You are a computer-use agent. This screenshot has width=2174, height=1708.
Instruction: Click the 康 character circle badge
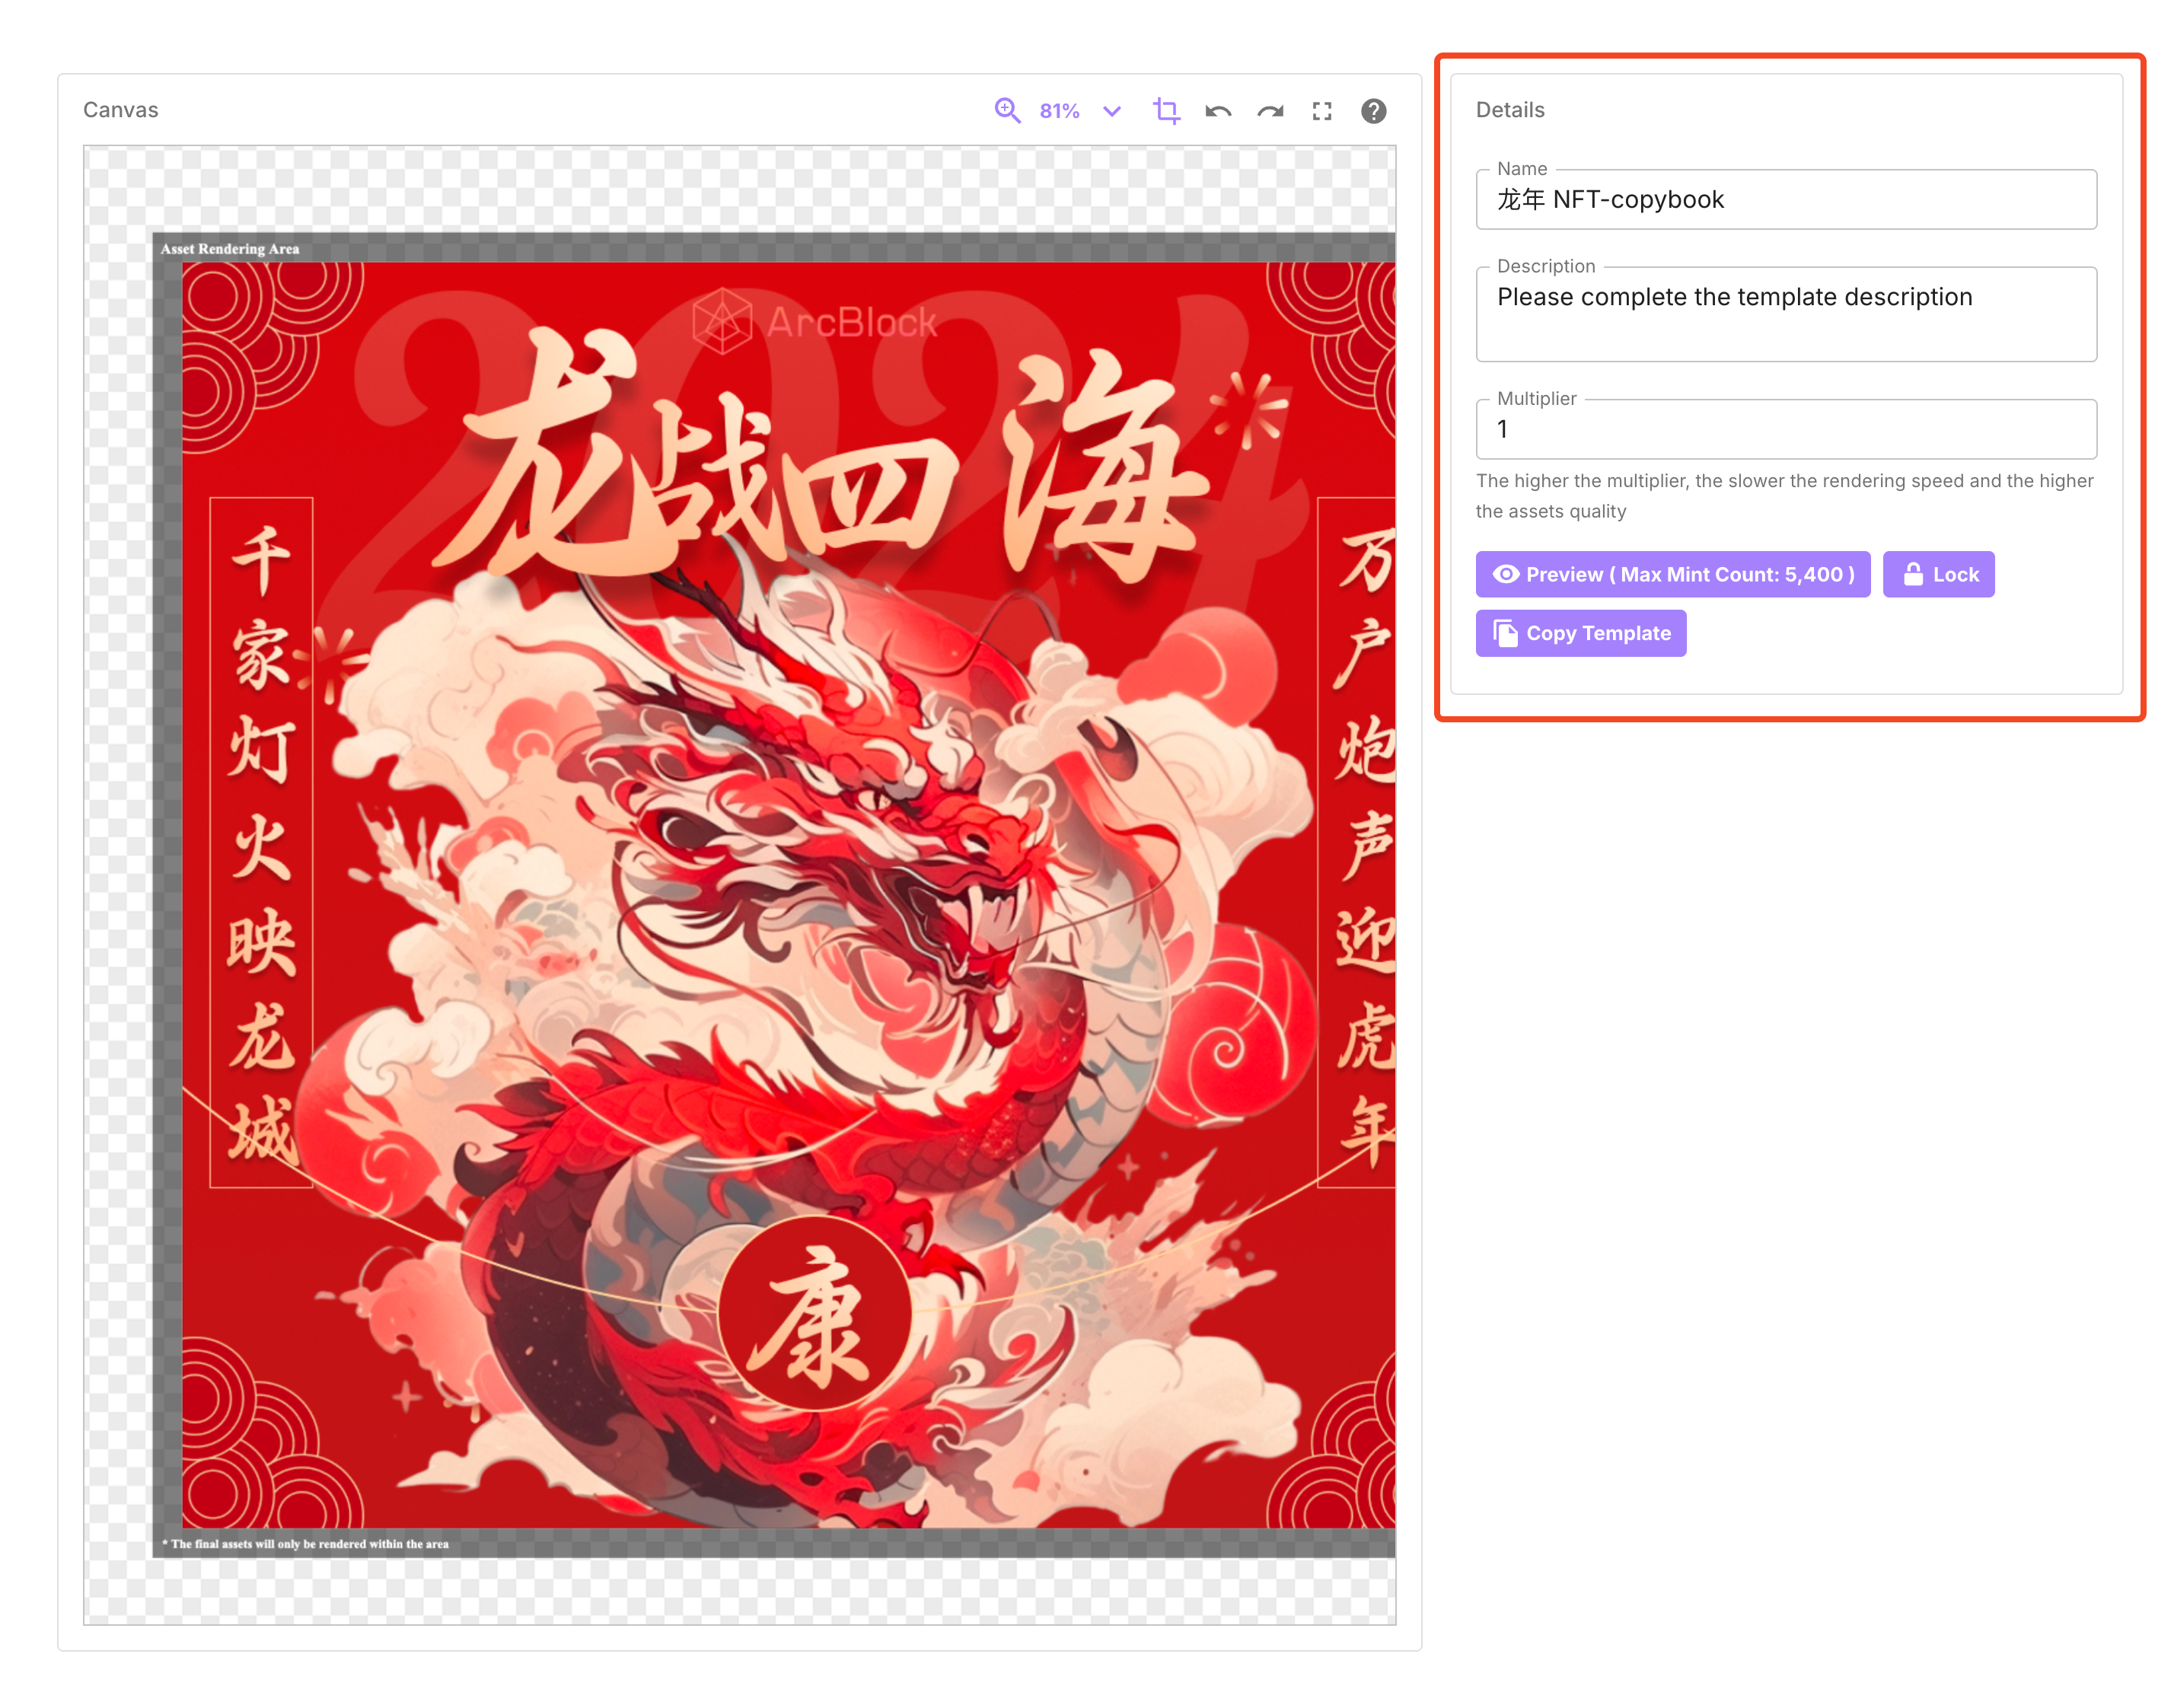814,1314
